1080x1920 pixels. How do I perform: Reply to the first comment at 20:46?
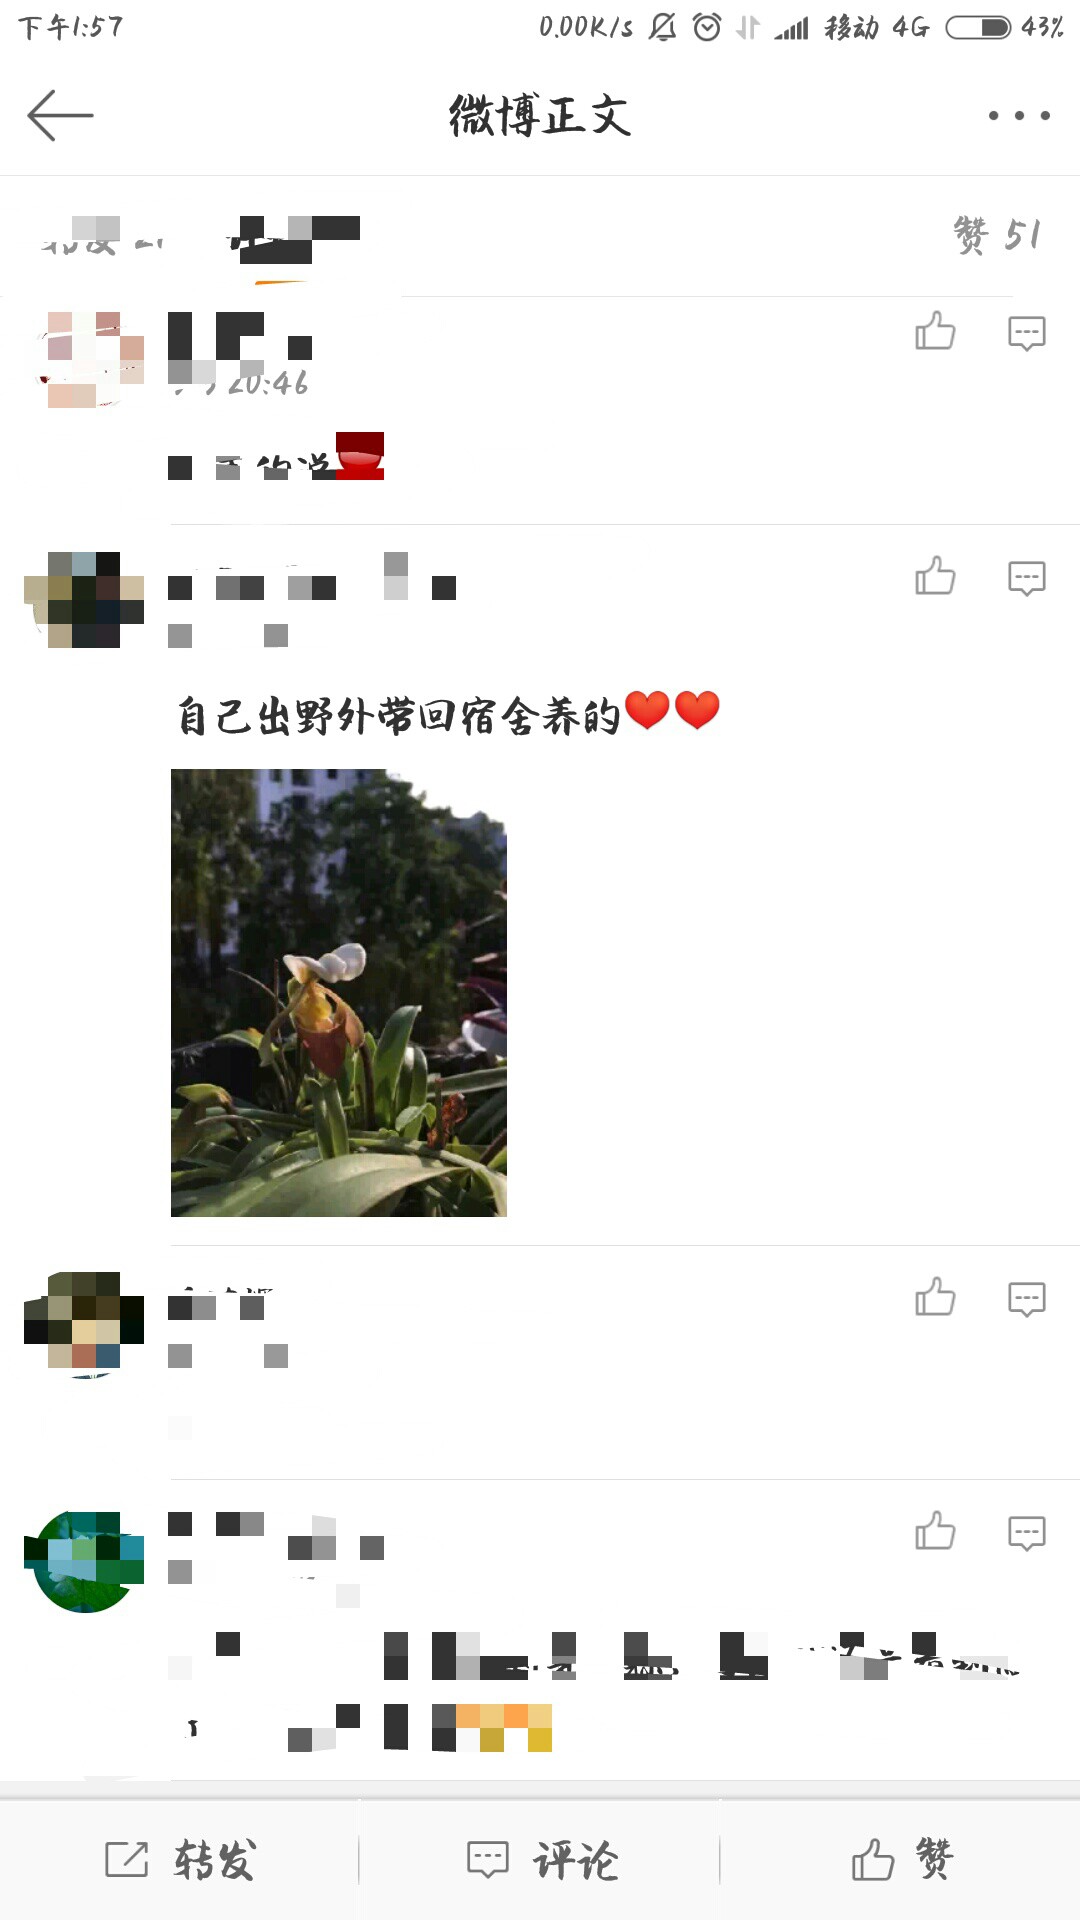click(1026, 333)
